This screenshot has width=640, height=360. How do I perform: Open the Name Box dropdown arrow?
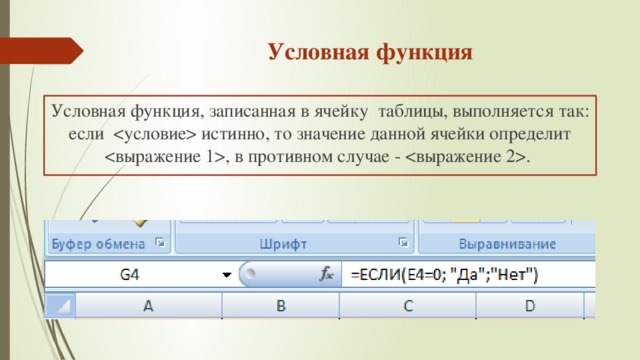click(227, 275)
